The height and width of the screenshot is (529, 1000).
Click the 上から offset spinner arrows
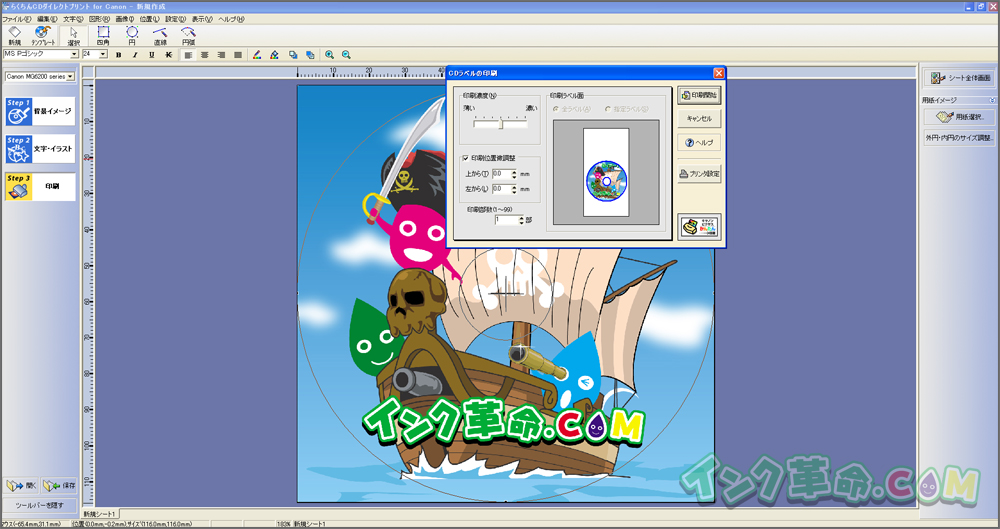tap(514, 174)
